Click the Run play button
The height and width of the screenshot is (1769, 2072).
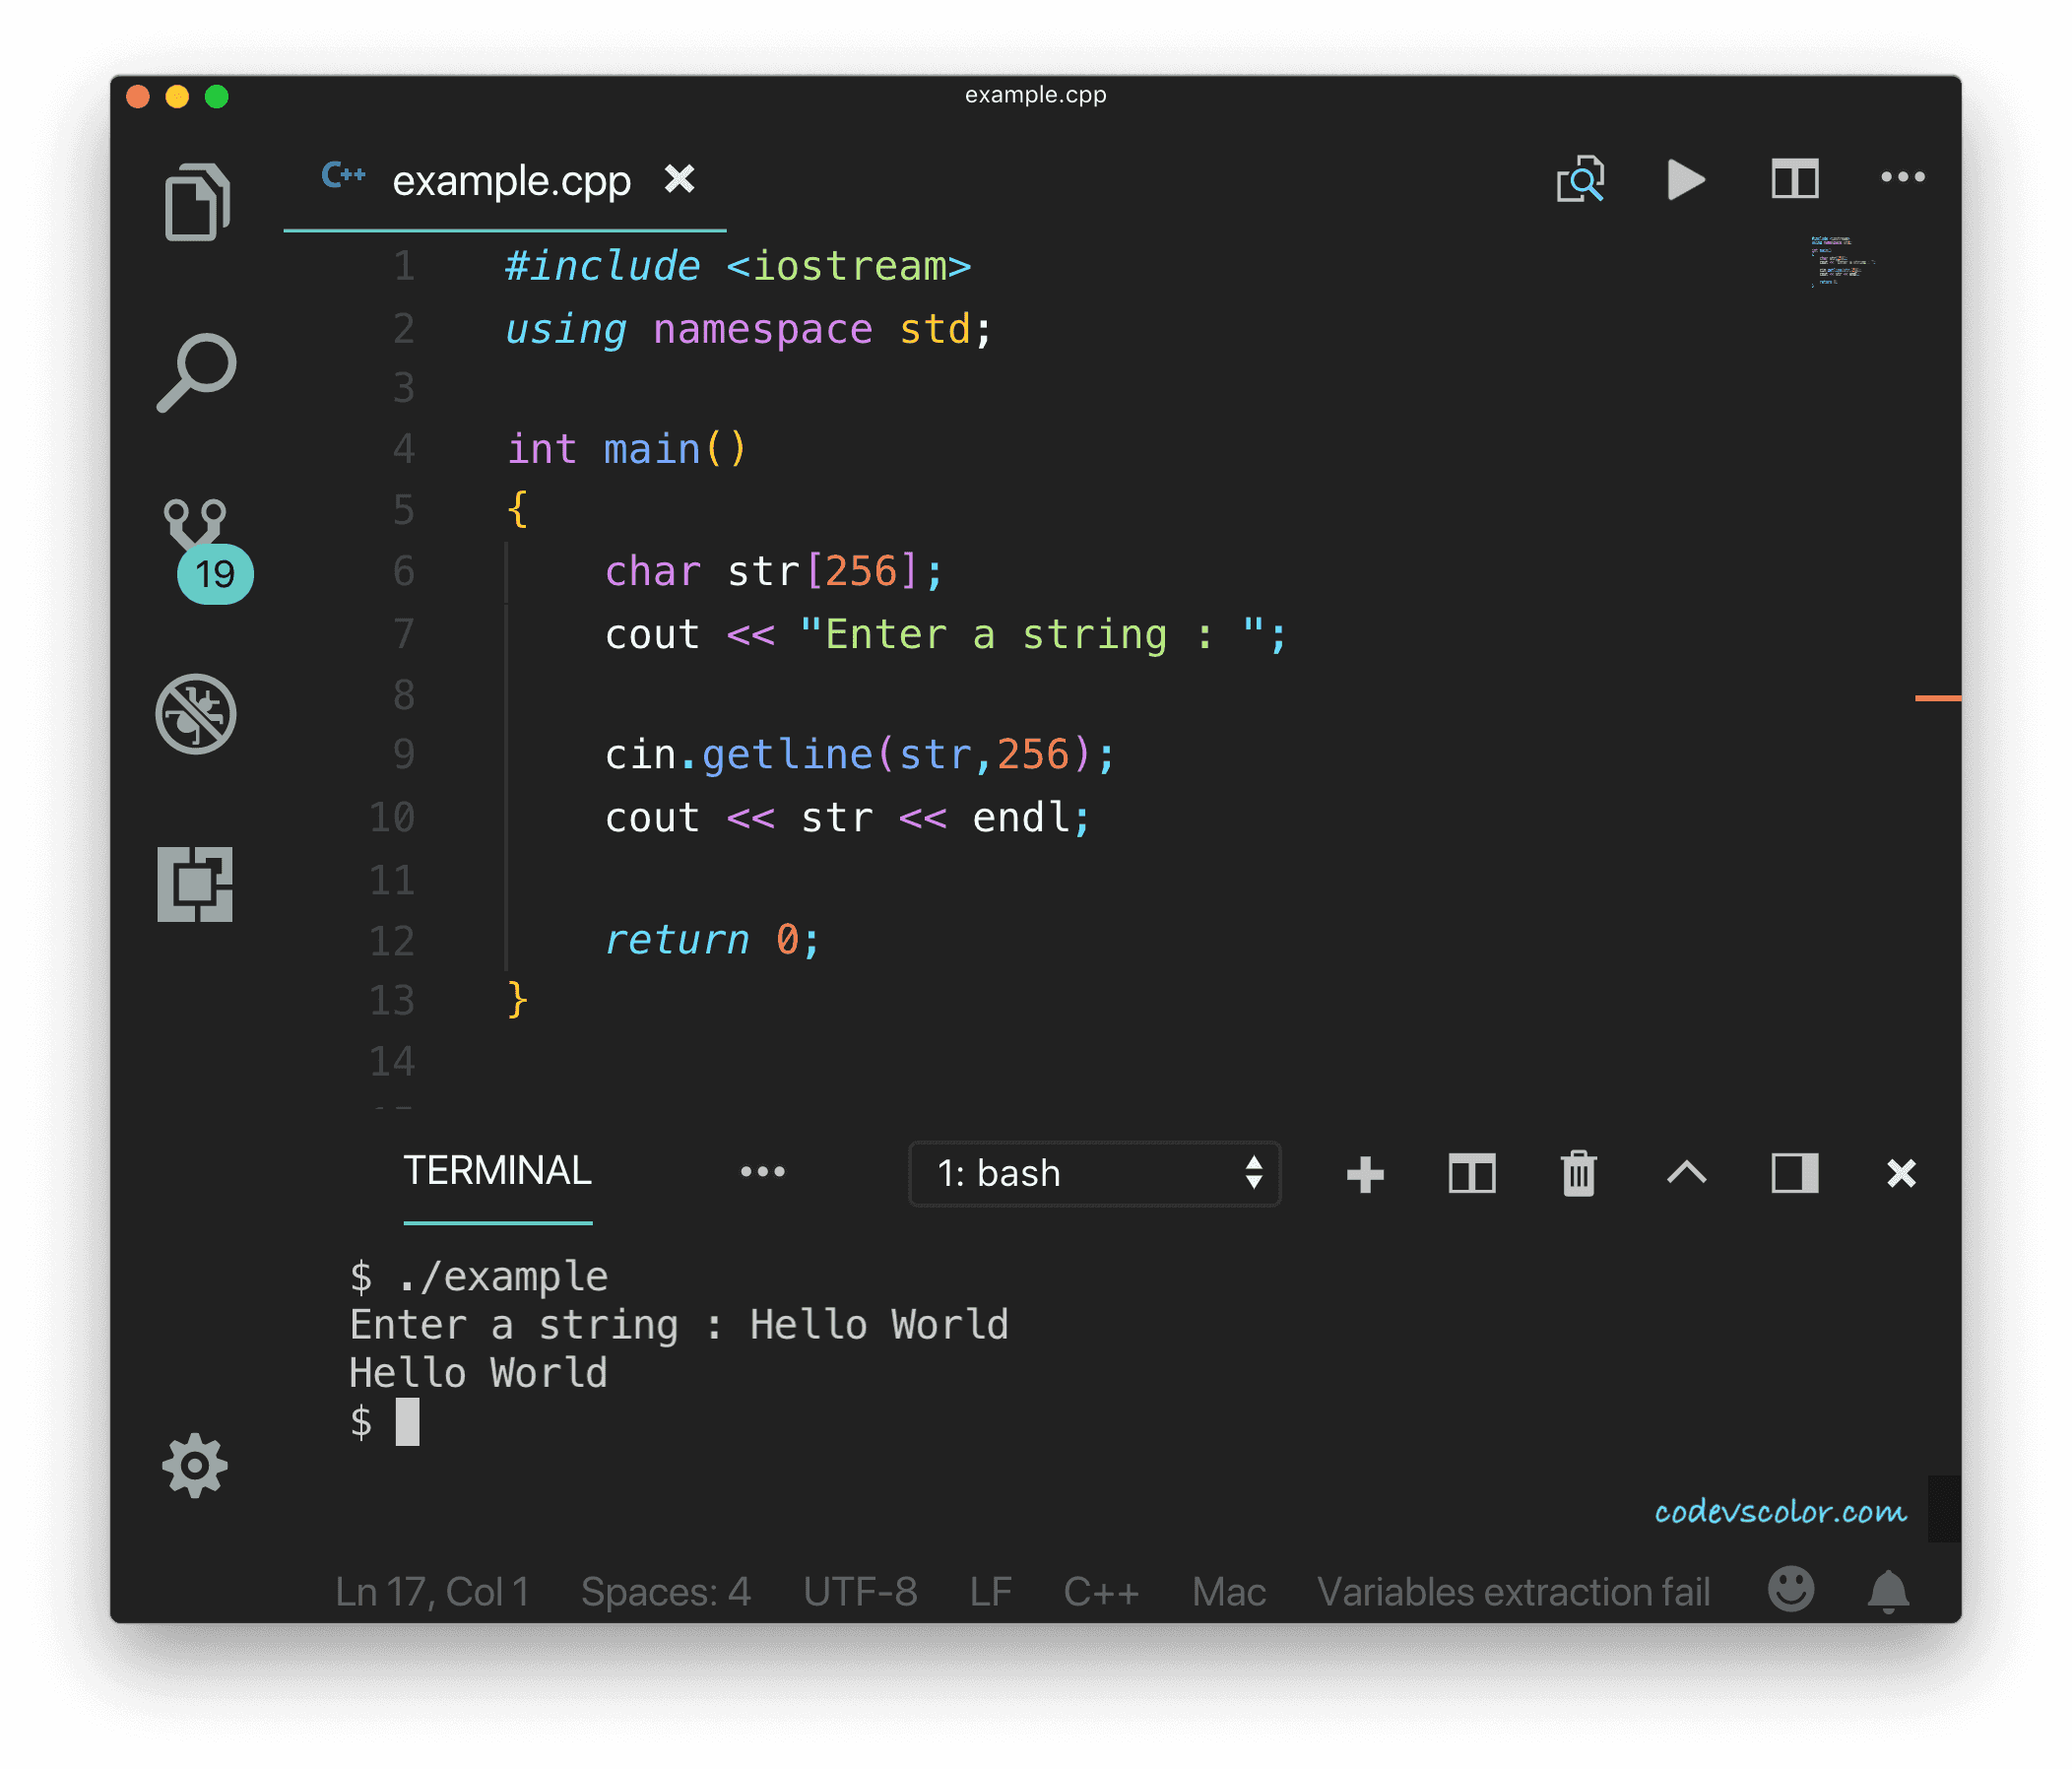(1686, 180)
